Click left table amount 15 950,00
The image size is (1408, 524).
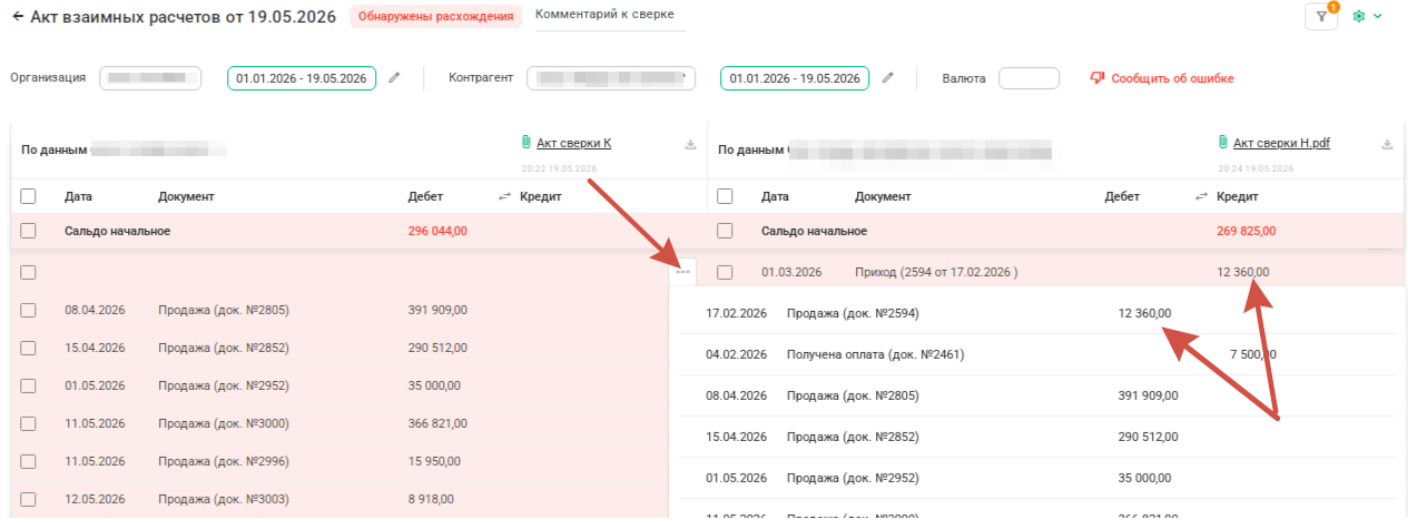[434, 462]
